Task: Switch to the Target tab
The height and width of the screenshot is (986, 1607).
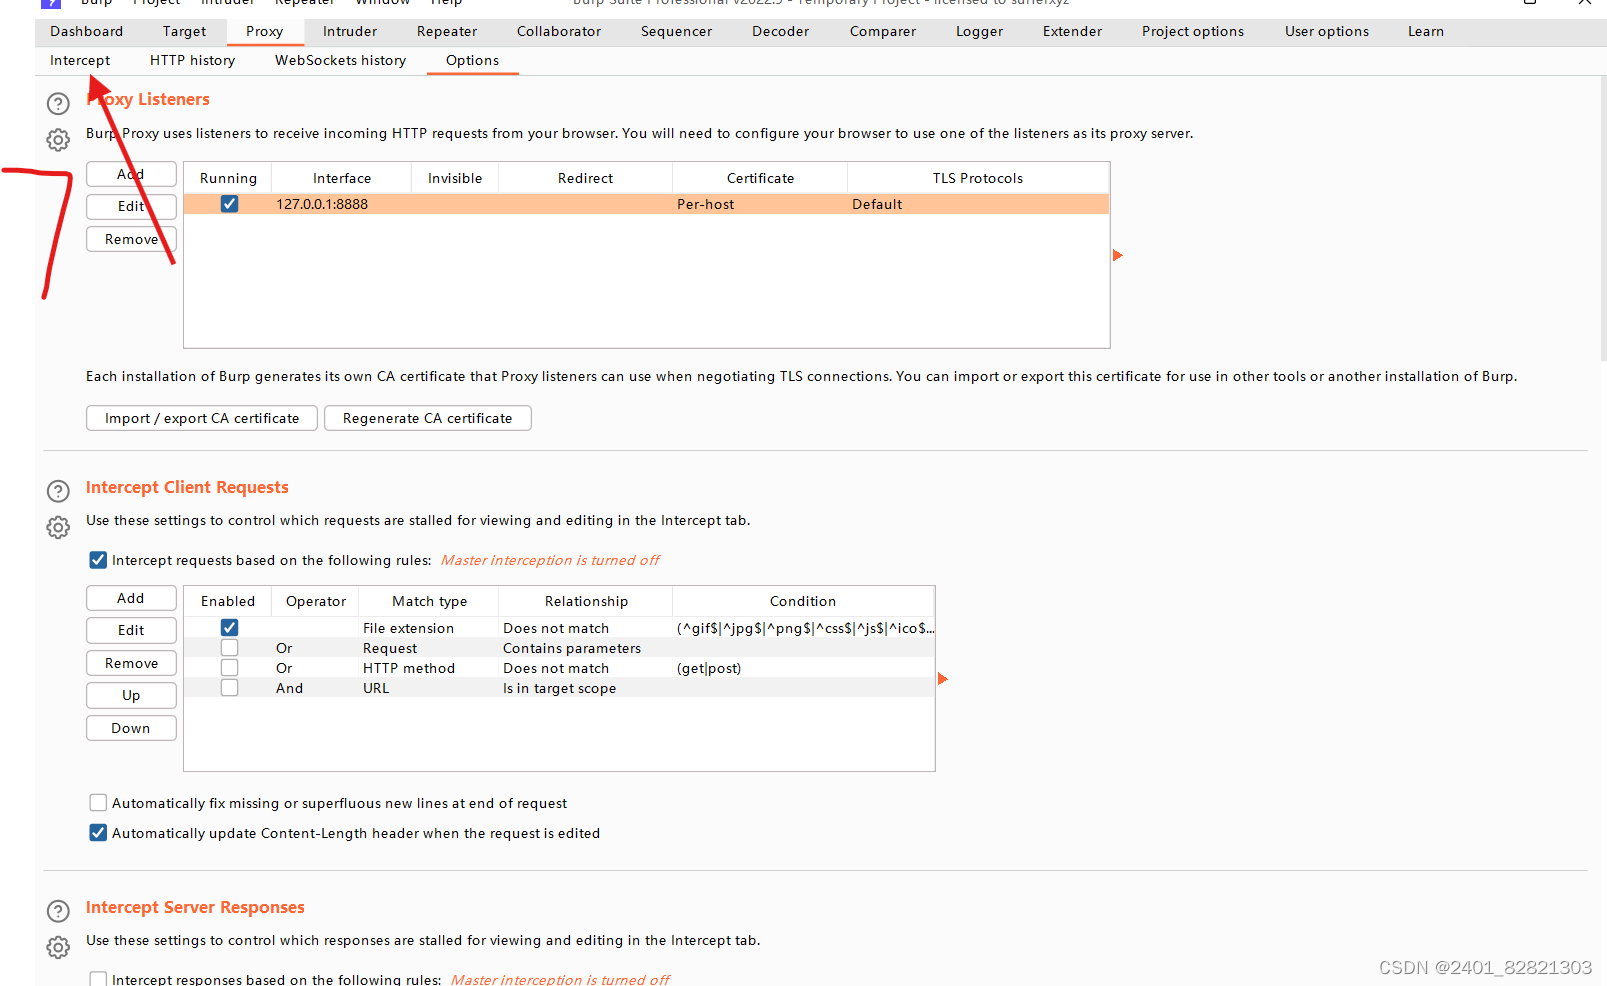Action: pyautogui.click(x=185, y=31)
